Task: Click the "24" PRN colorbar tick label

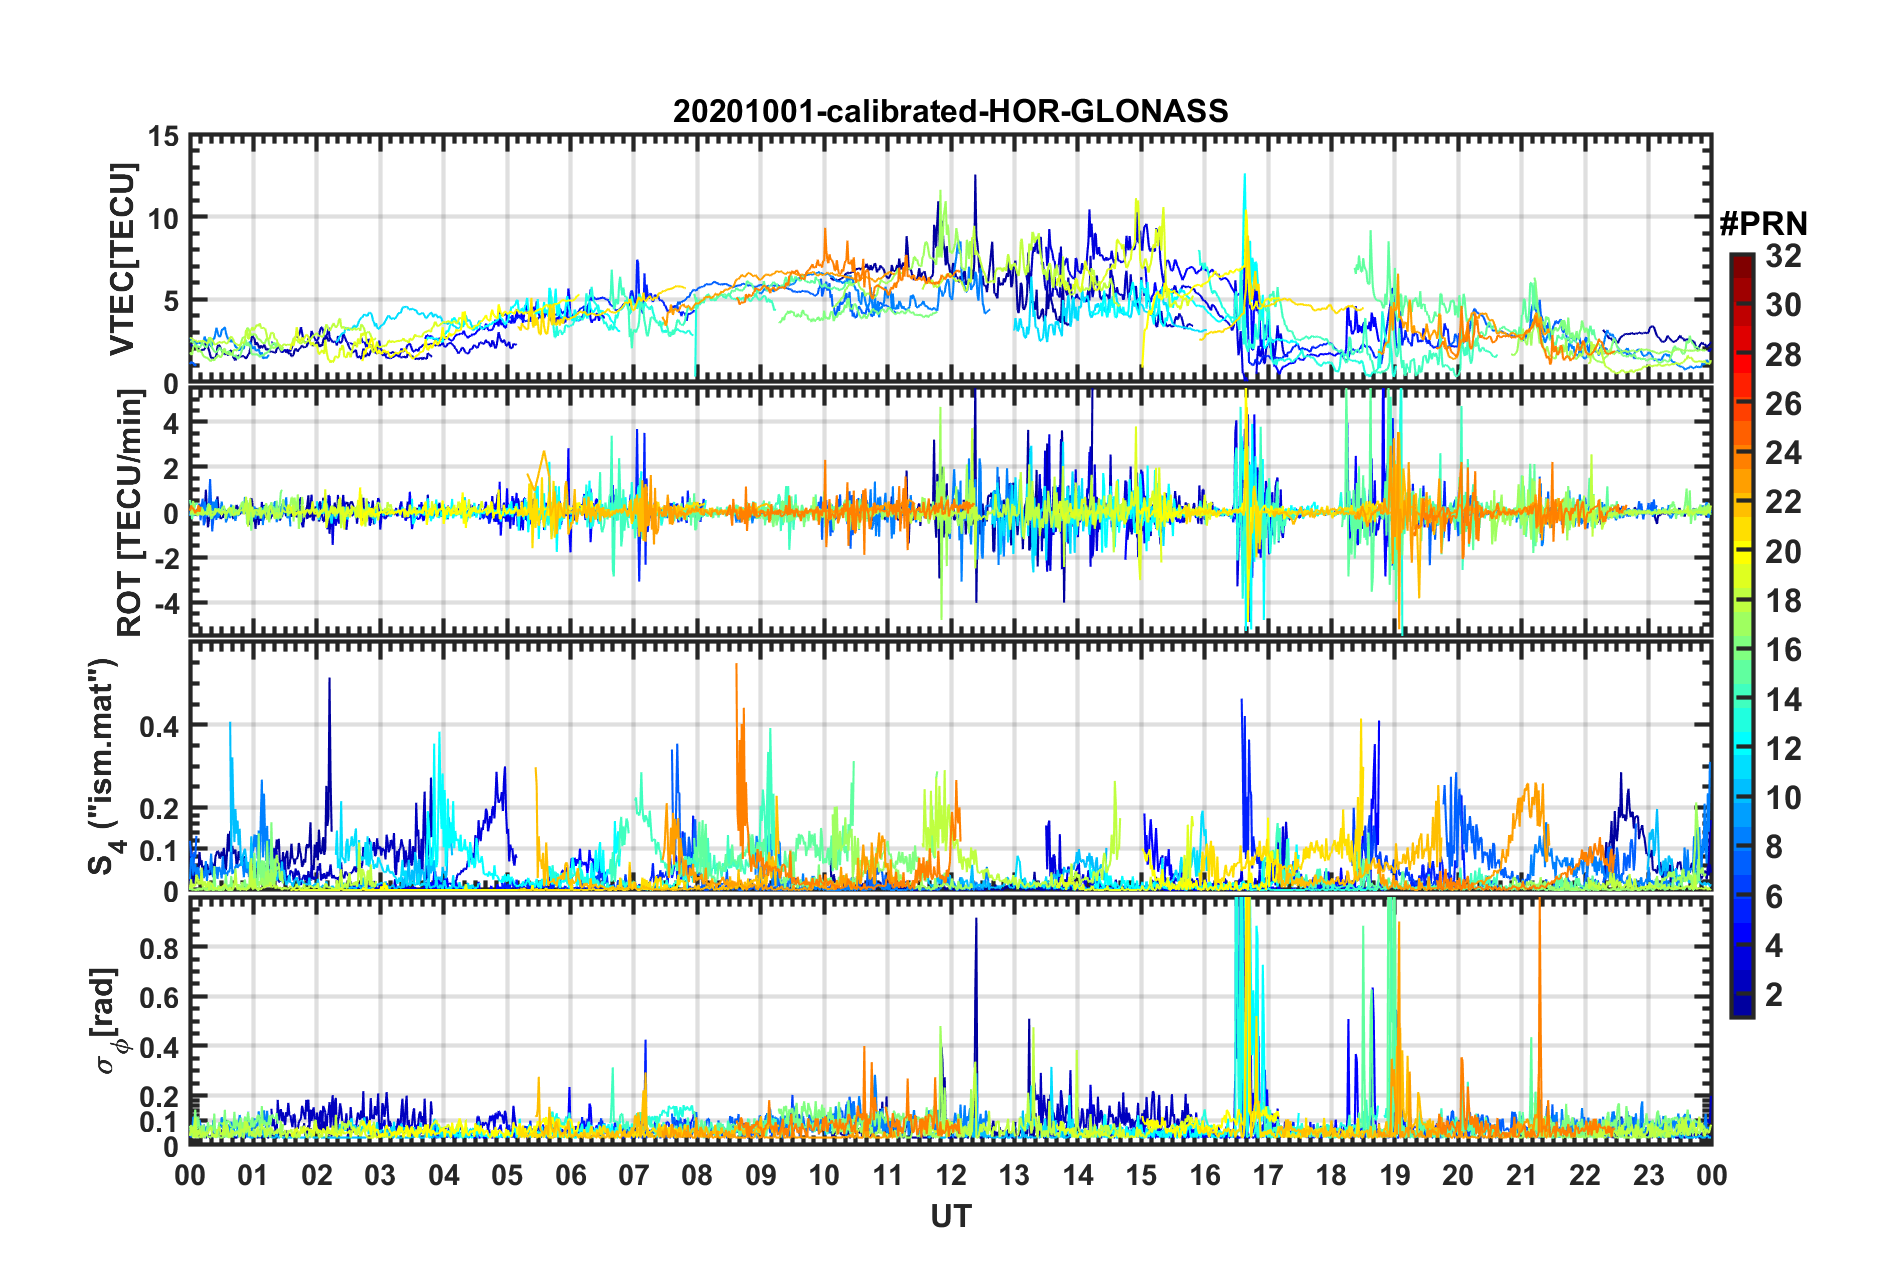Action: [1783, 453]
